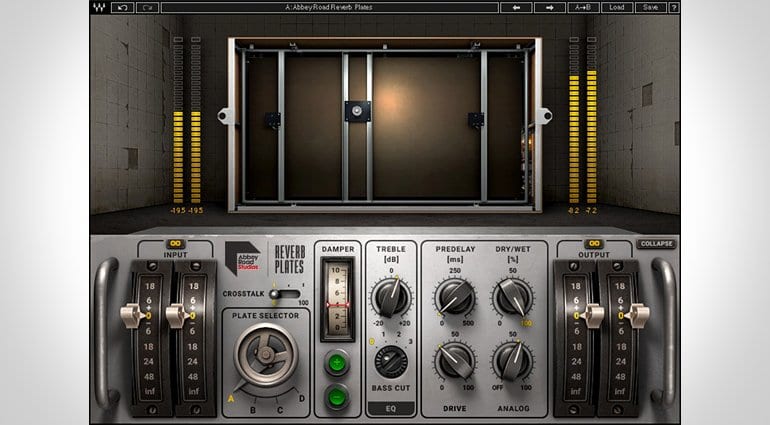Open the Abbey Road Reverb Plates preset field
This screenshot has height=425, width=770.
tap(330, 7)
